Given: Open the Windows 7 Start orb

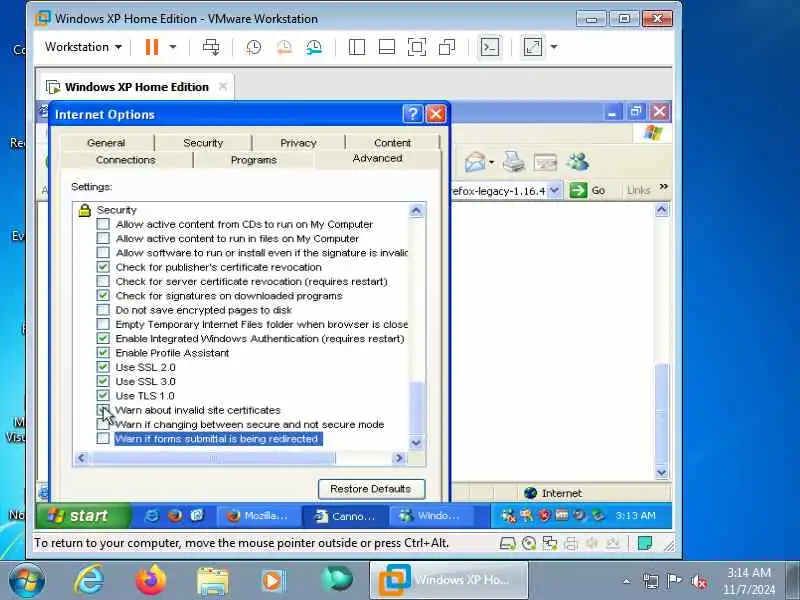Looking at the screenshot, I should [x=26, y=580].
